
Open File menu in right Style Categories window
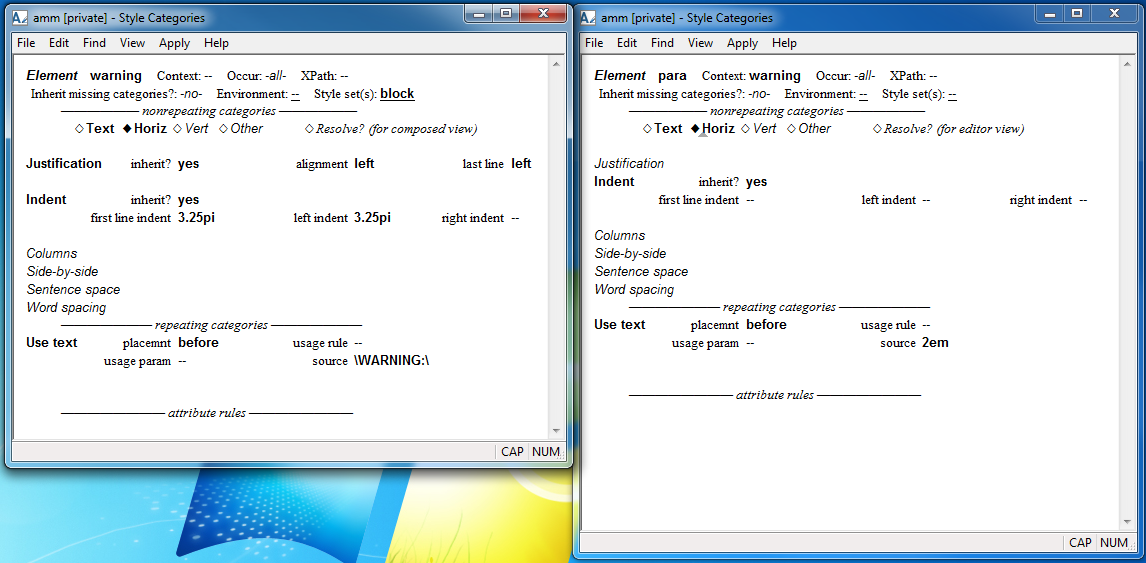594,43
